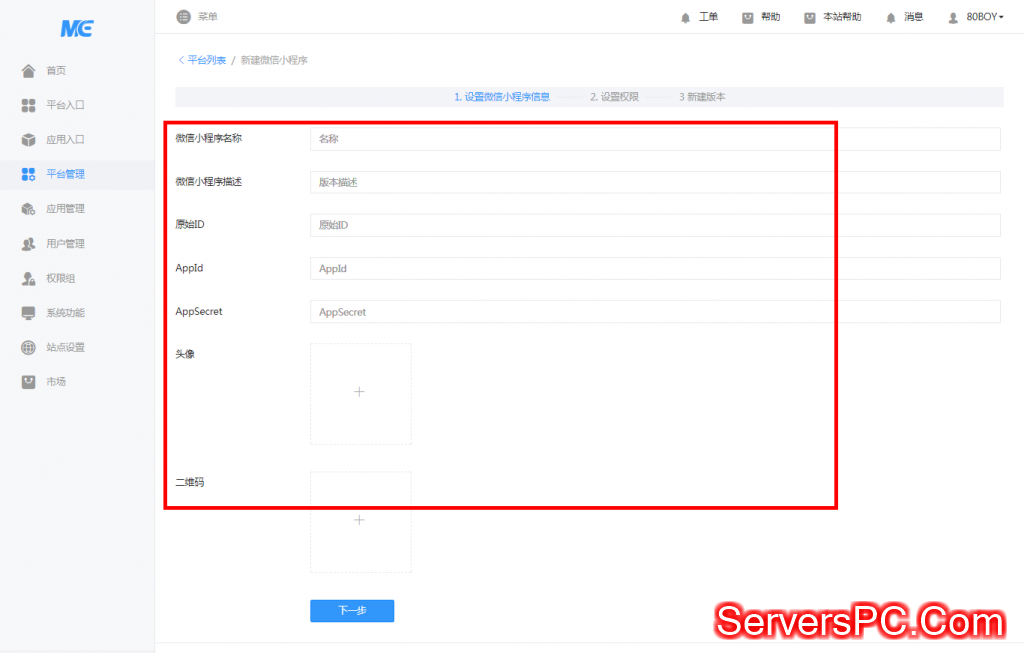Click the 应用入口 cube icon

pyautogui.click(x=28, y=140)
